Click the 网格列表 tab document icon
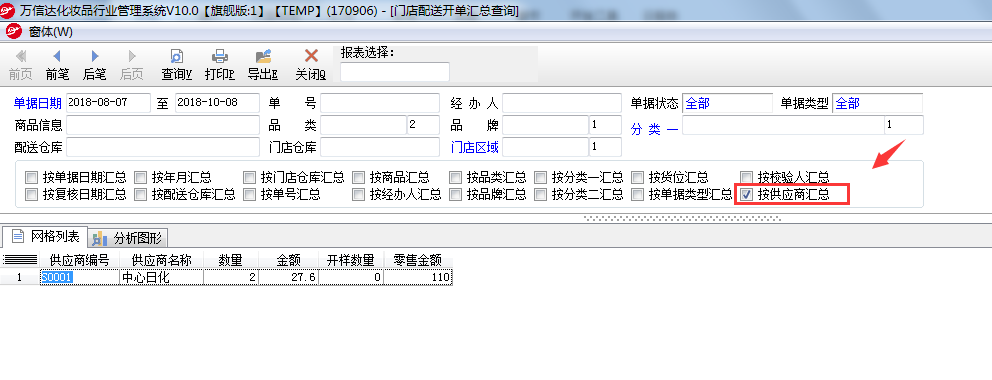Image resolution: width=992 pixels, height=380 pixels. [18, 237]
